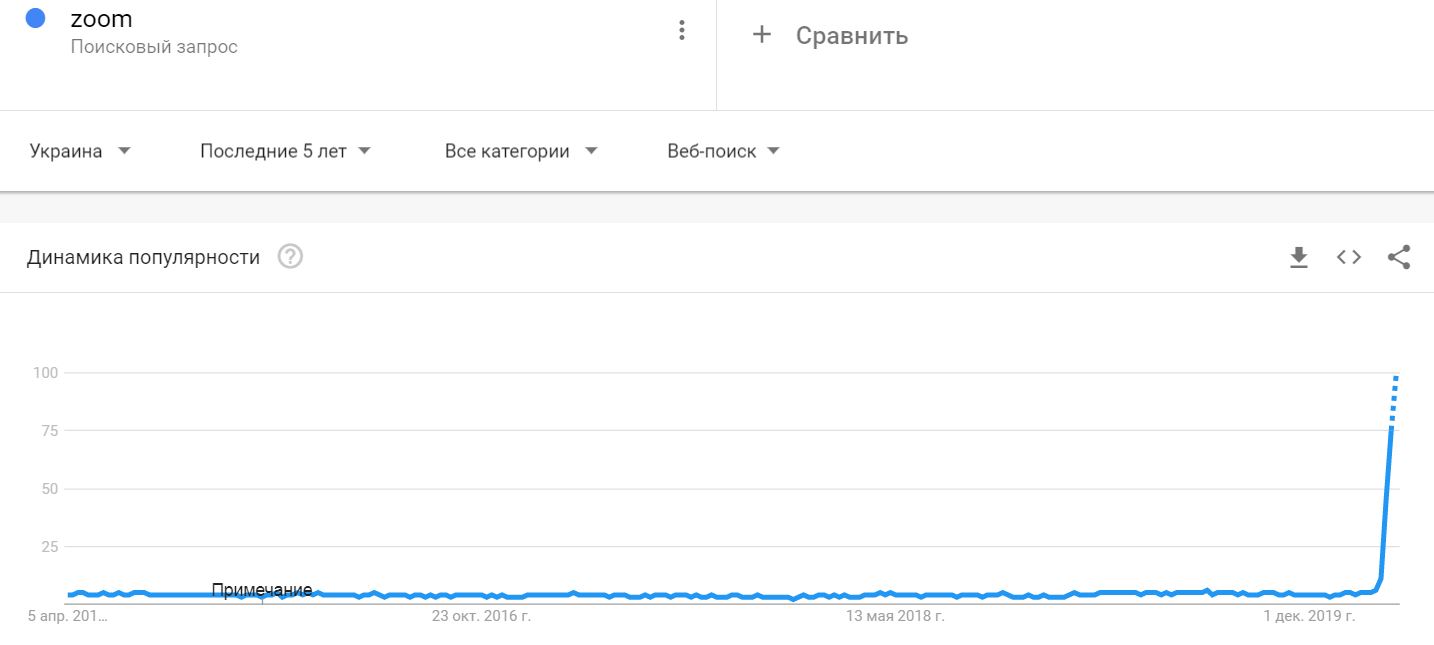Click the 23 окт. 2016 г. axis label
Screen dimensions: 1434x645
point(481,617)
